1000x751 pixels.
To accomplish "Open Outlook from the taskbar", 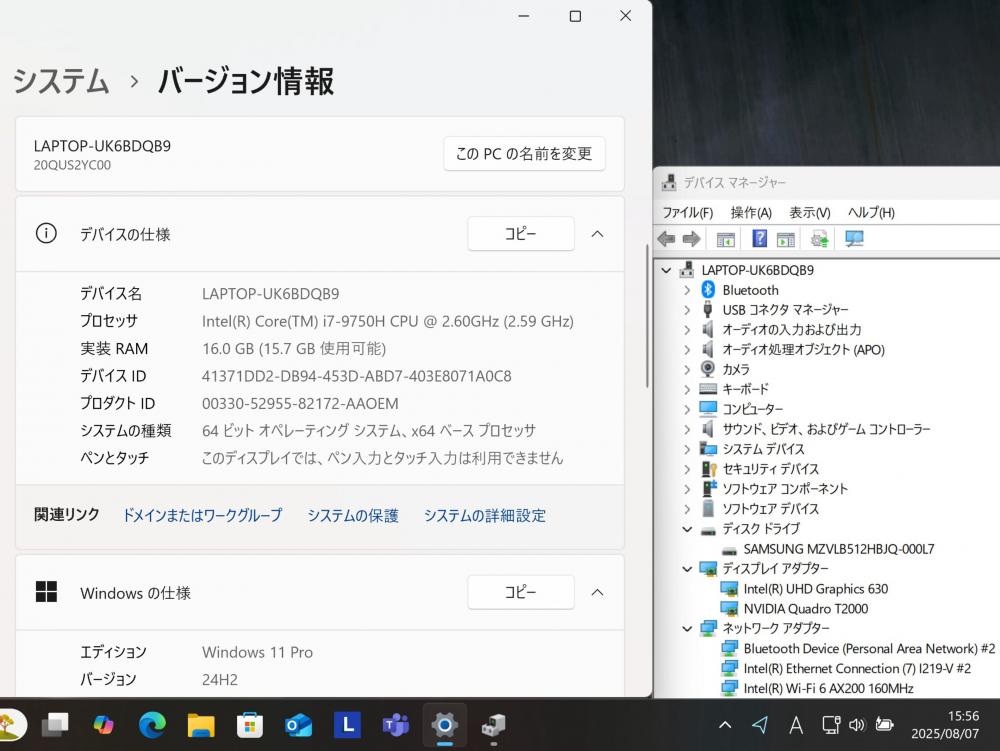I will (x=298, y=725).
